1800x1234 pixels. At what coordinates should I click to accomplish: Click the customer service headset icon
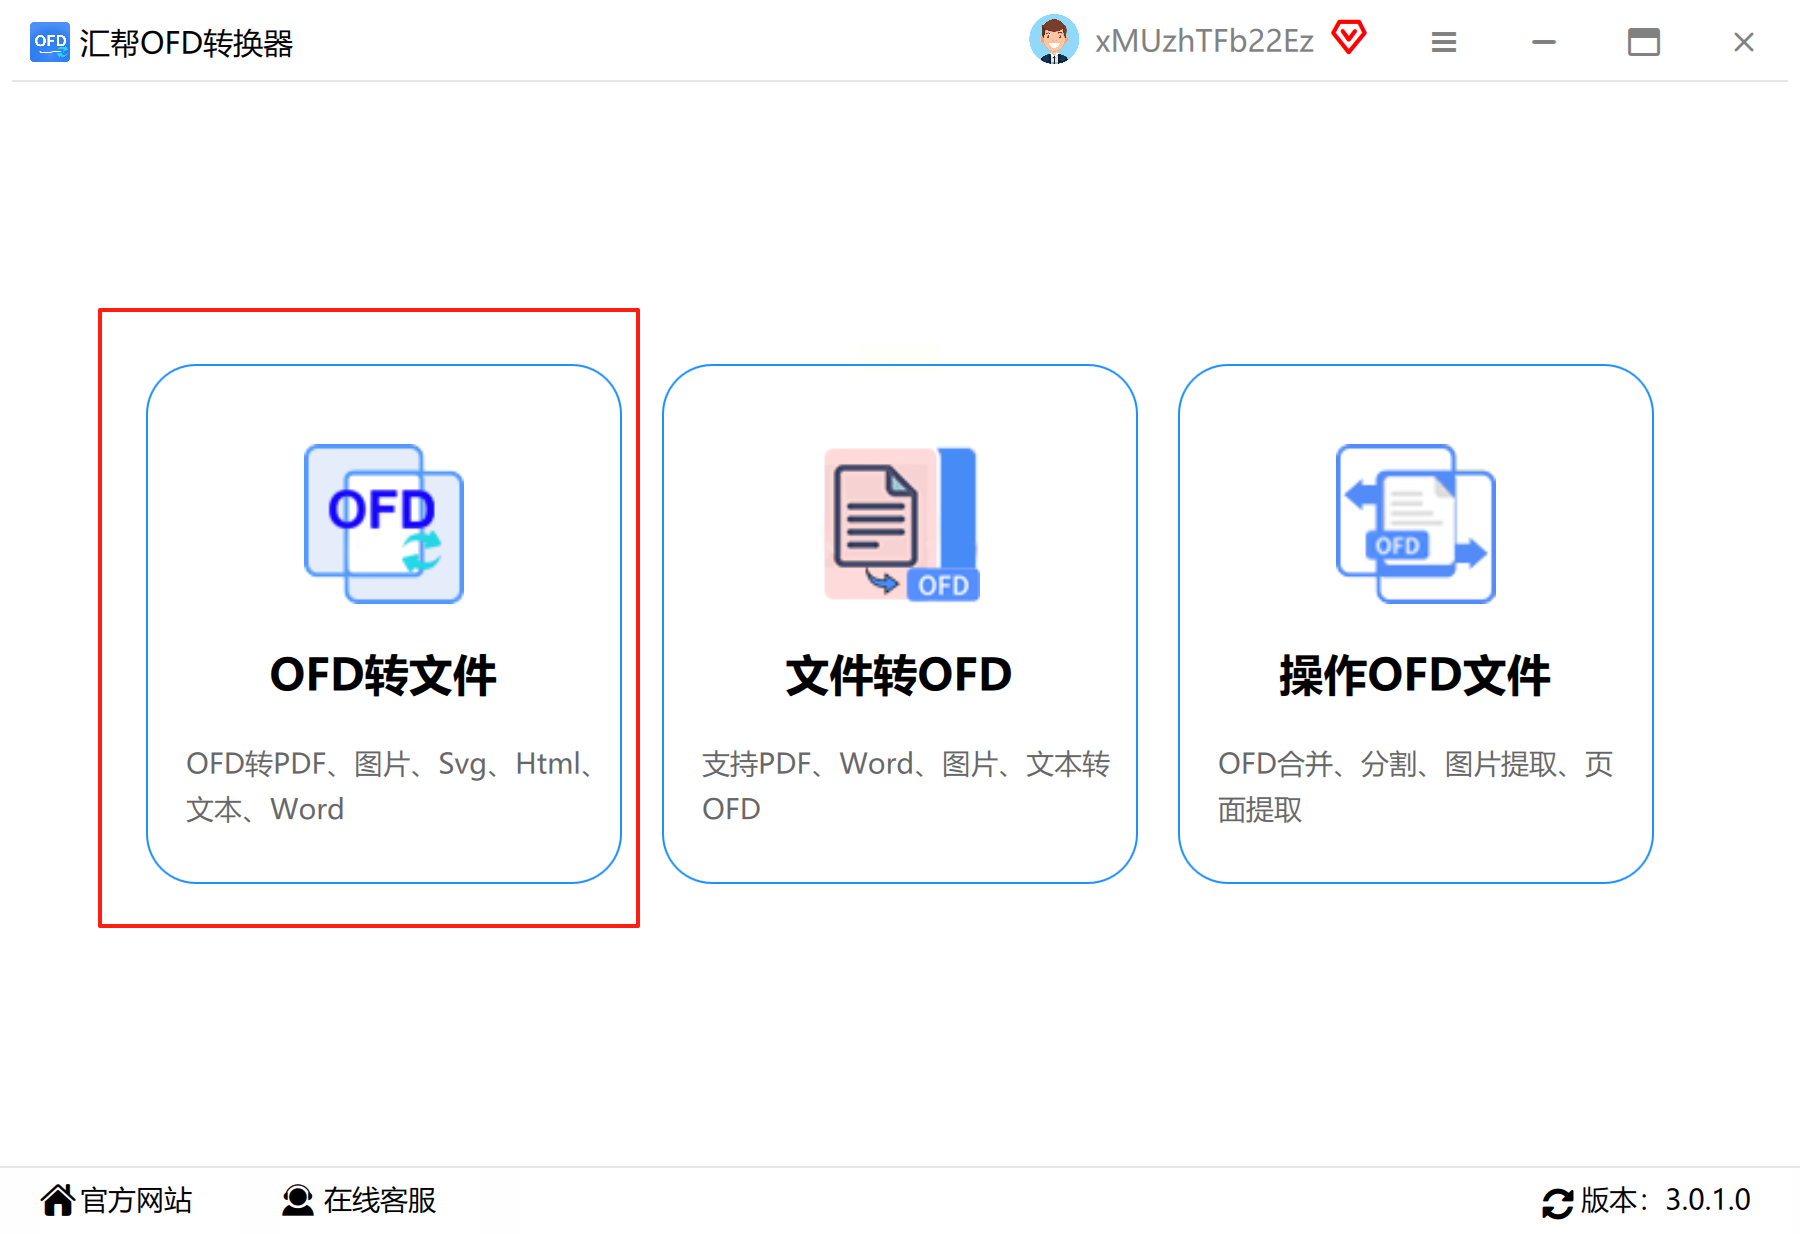298,1200
